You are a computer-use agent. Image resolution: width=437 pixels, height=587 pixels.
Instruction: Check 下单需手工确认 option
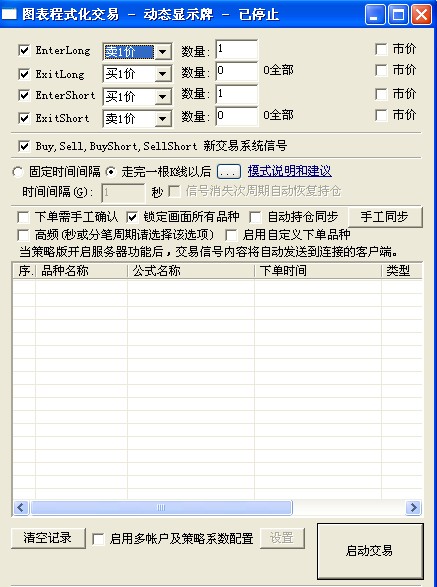coord(23,217)
